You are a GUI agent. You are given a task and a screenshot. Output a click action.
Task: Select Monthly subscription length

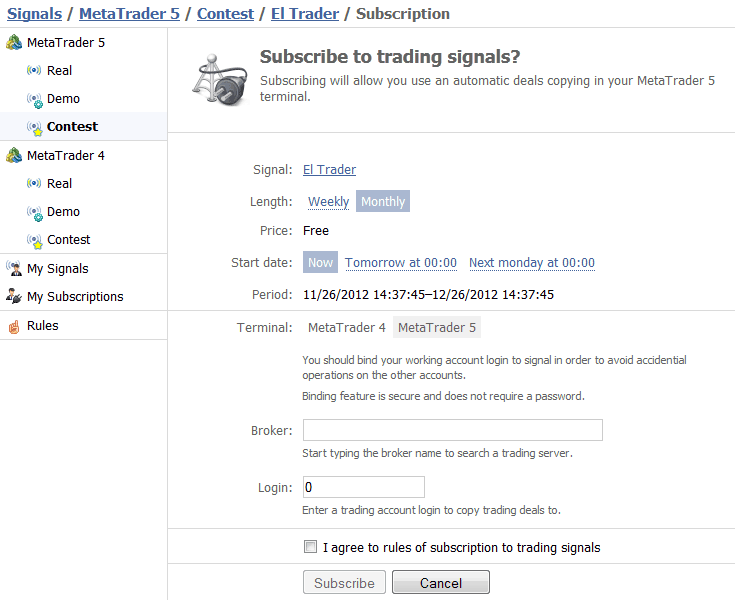tap(383, 202)
